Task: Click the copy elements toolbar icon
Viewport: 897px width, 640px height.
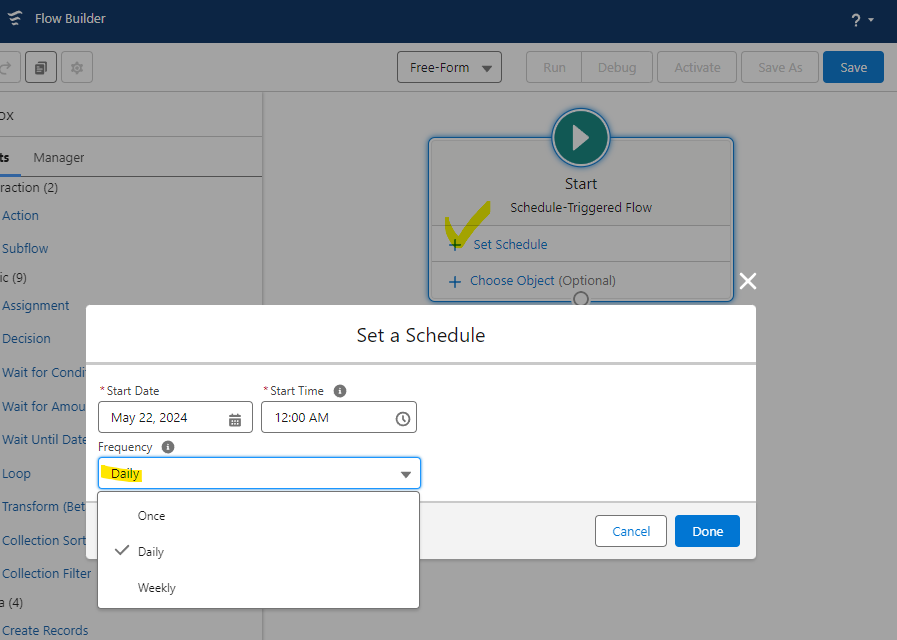Action: pos(41,67)
